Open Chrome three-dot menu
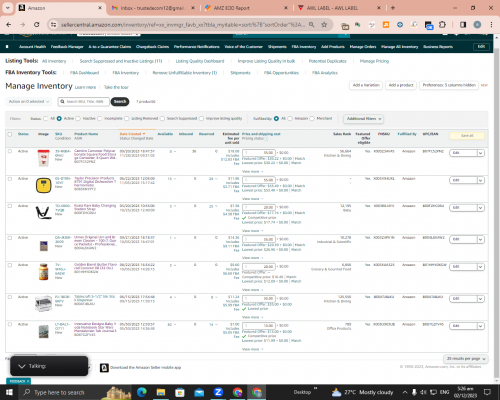This screenshot has height=400, width=500. [x=491, y=25]
